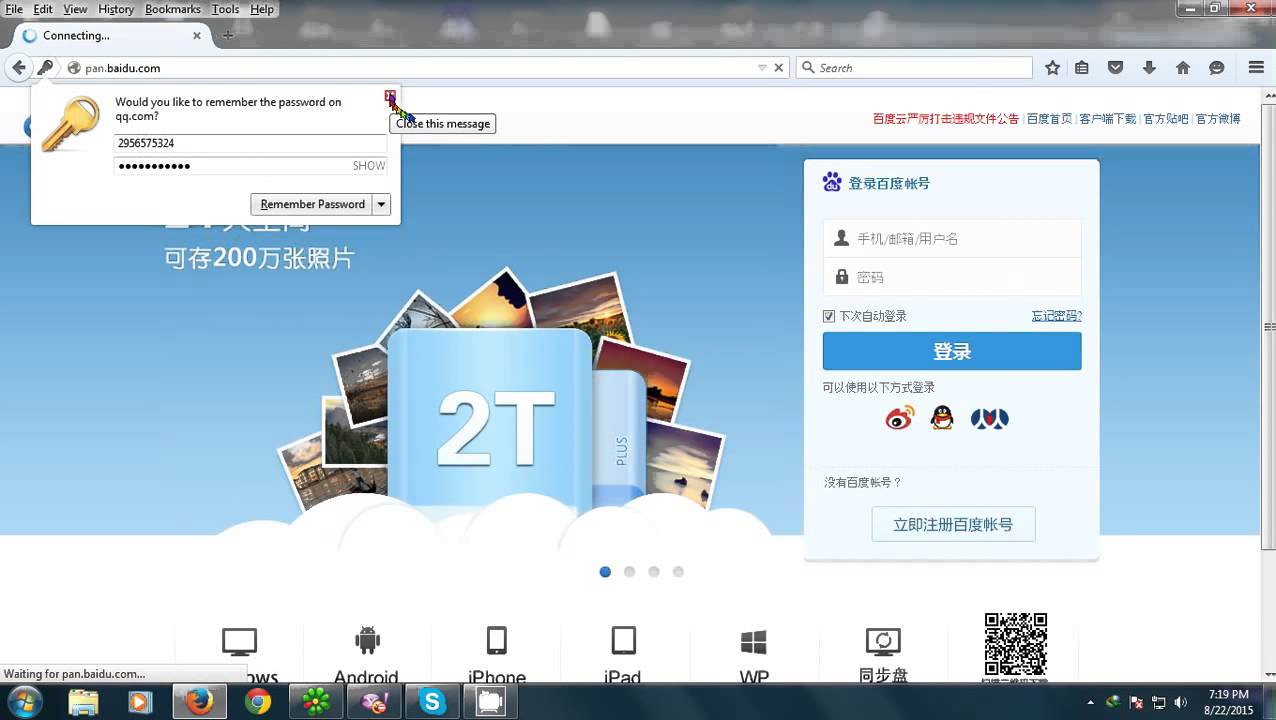The width and height of the screenshot is (1276, 720).
Task: Click 立即注册百度帐号 register button
Action: click(x=953, y=524)
